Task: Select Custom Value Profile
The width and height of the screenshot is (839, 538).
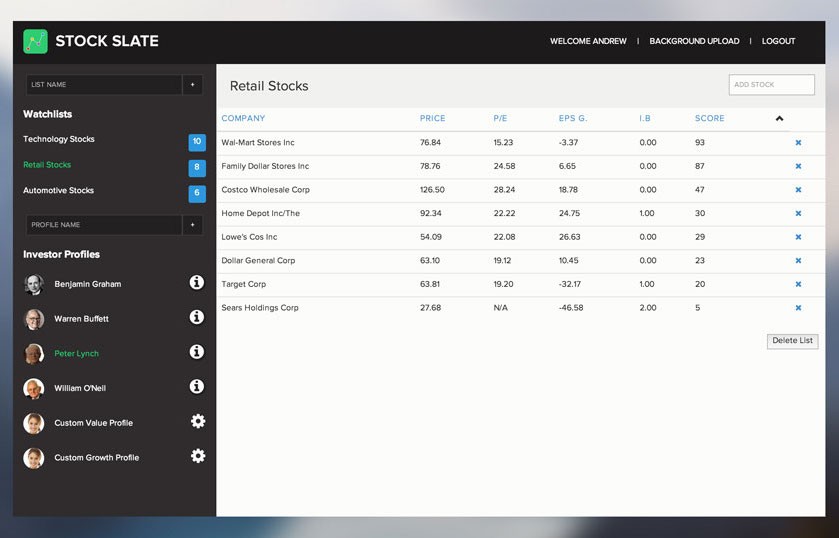Action: 94,423
